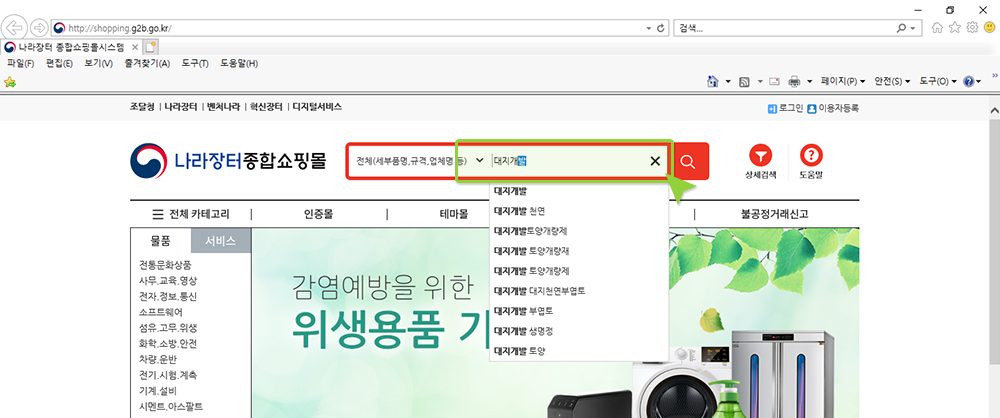1000x418 pixels.
Task: Open the Favorites star icon at top right
Action: coord(954,27)
